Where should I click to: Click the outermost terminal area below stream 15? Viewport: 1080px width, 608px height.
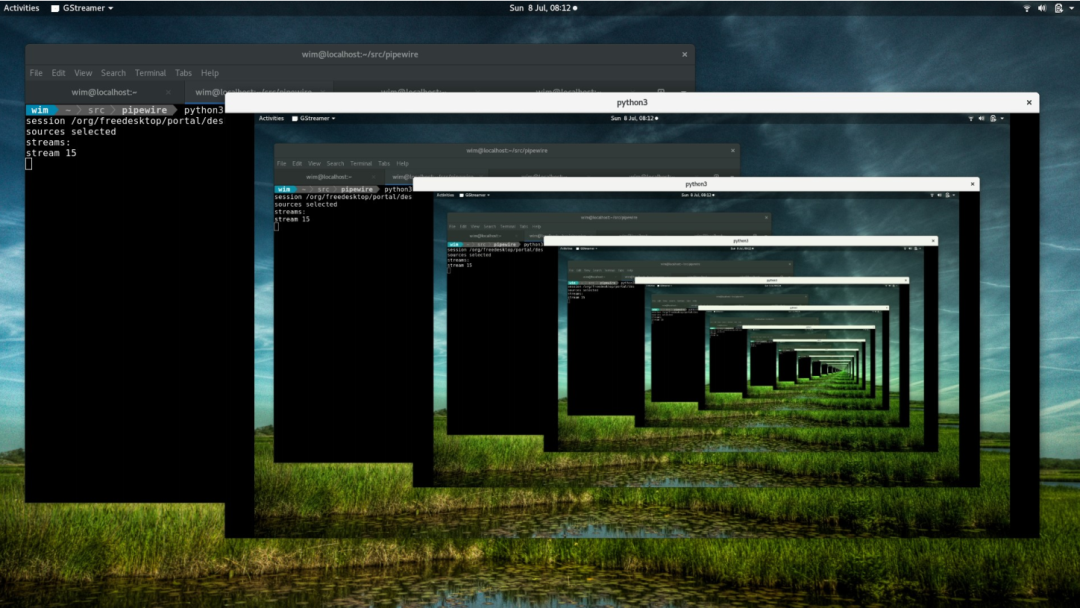pyautogui.click(x=120, y=330)
